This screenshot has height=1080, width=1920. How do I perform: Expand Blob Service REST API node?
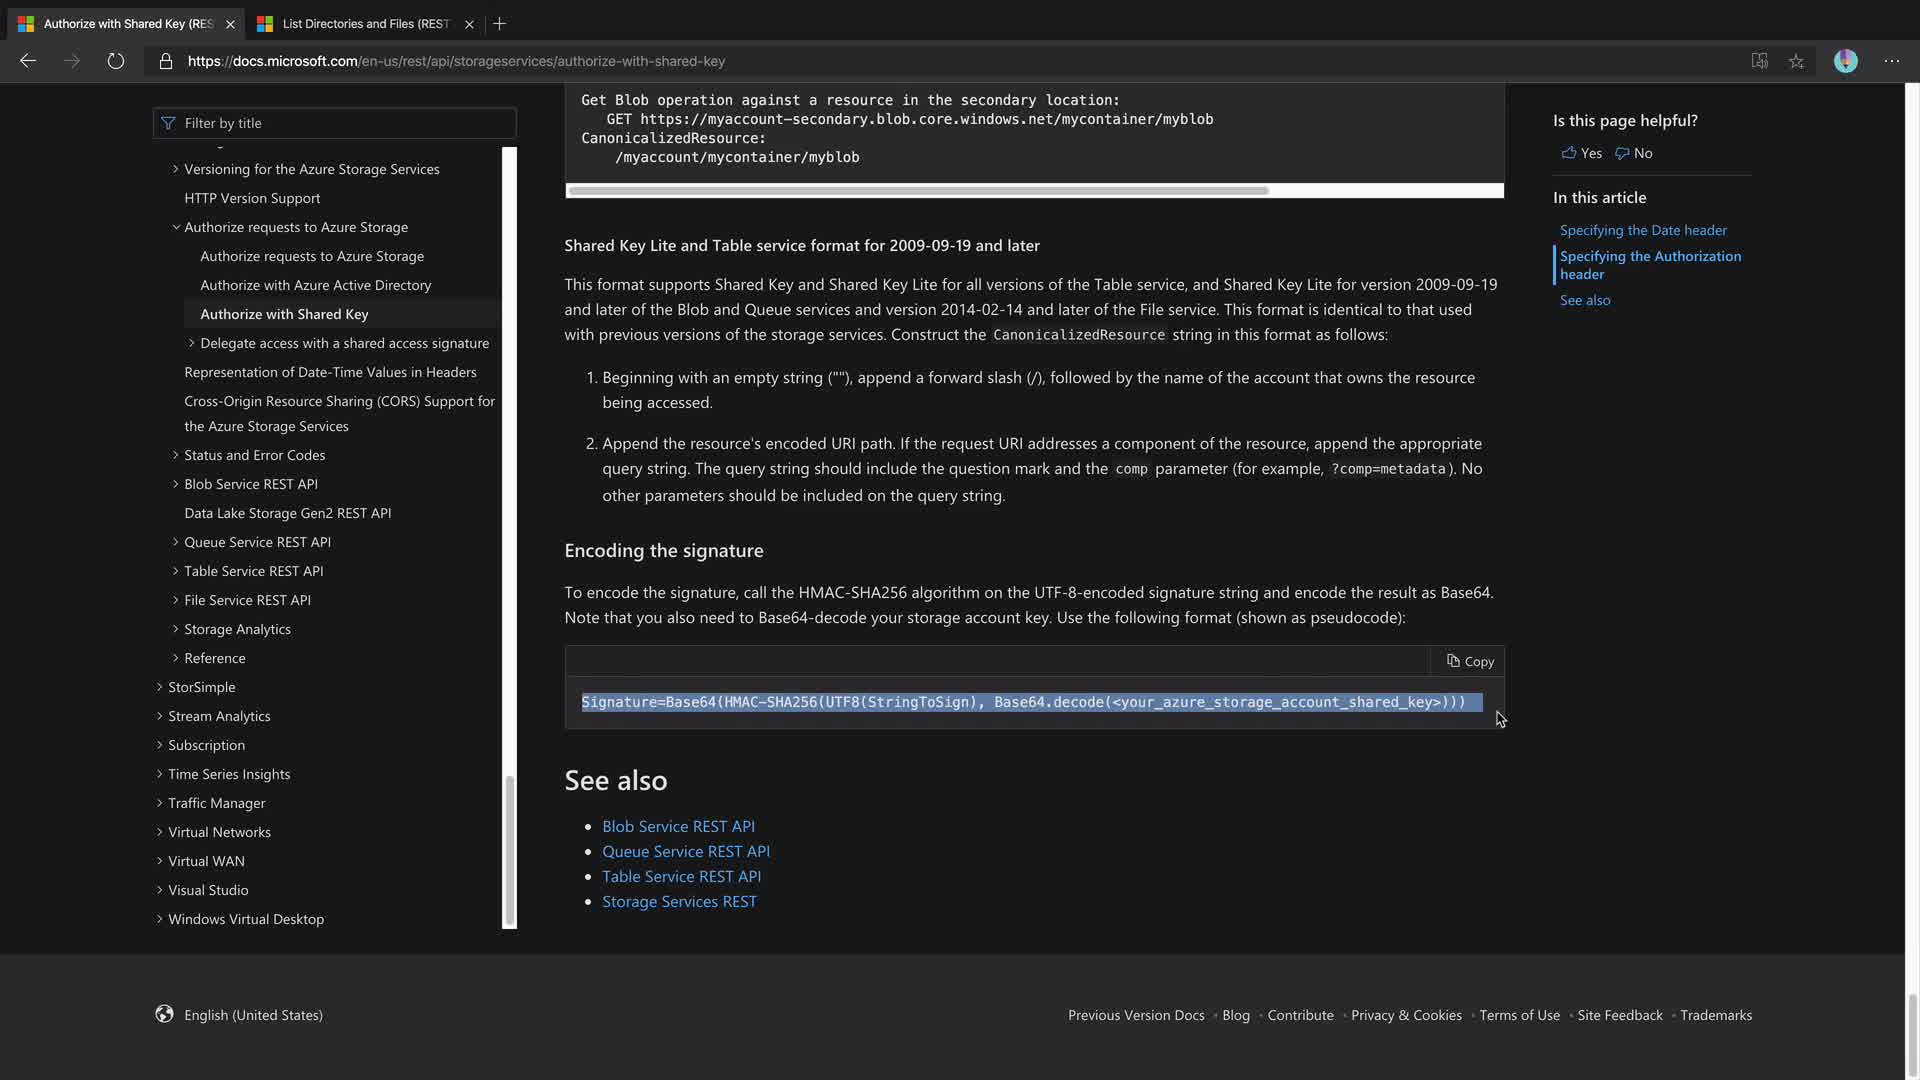coord(176,484)
